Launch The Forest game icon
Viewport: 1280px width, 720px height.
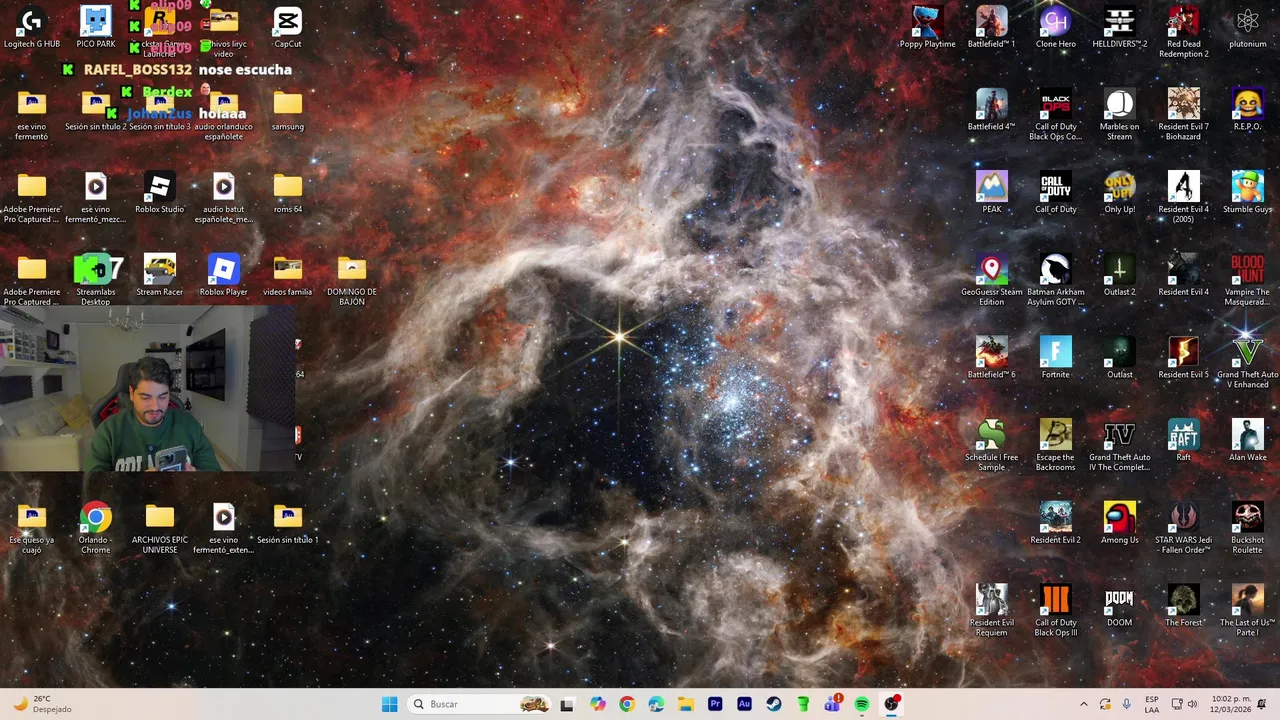tap(1183, 606)
